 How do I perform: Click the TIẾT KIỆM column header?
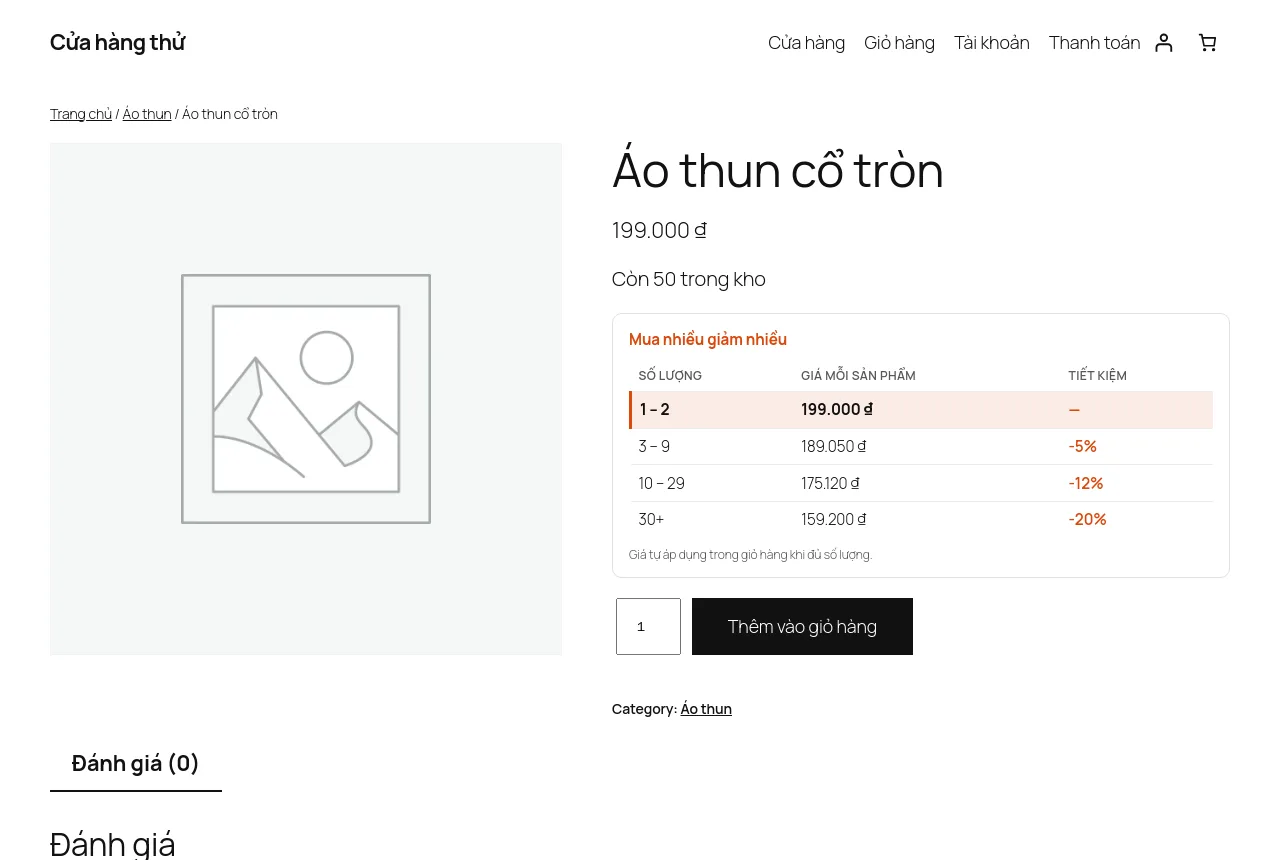tap(1097, 376)
